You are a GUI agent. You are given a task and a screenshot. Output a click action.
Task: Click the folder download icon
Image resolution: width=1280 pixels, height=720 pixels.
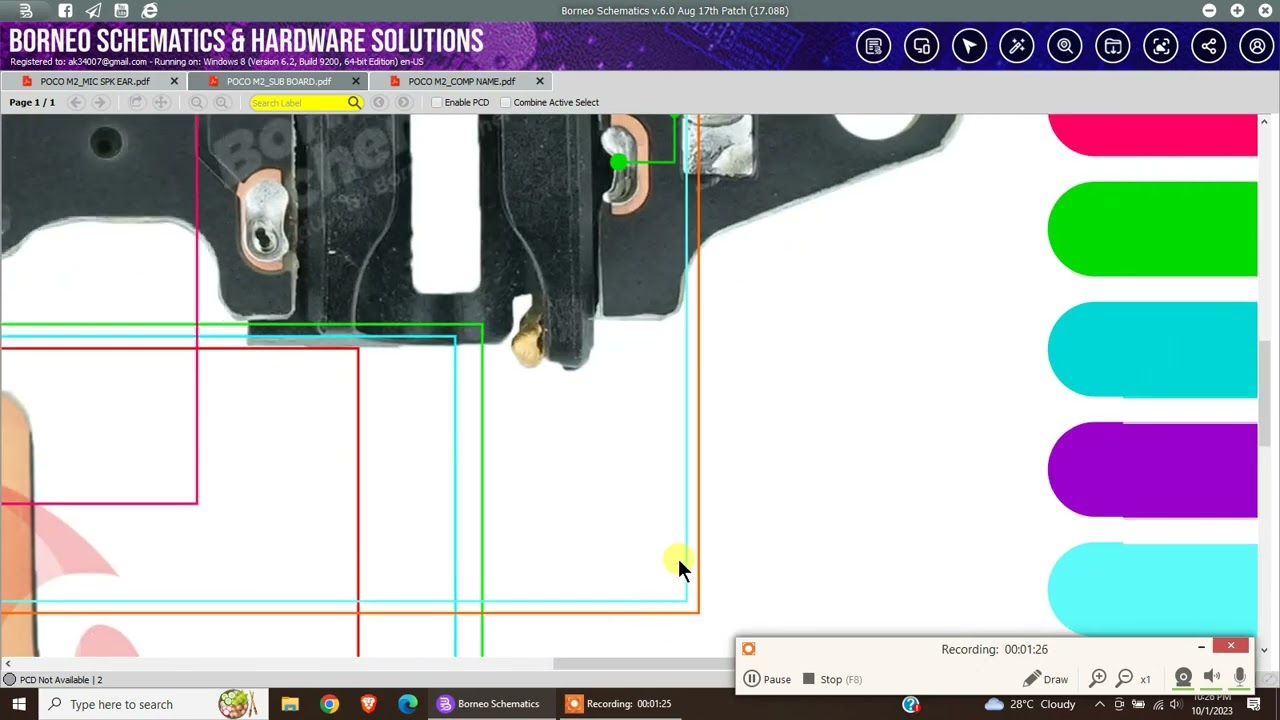point(1113,46)
